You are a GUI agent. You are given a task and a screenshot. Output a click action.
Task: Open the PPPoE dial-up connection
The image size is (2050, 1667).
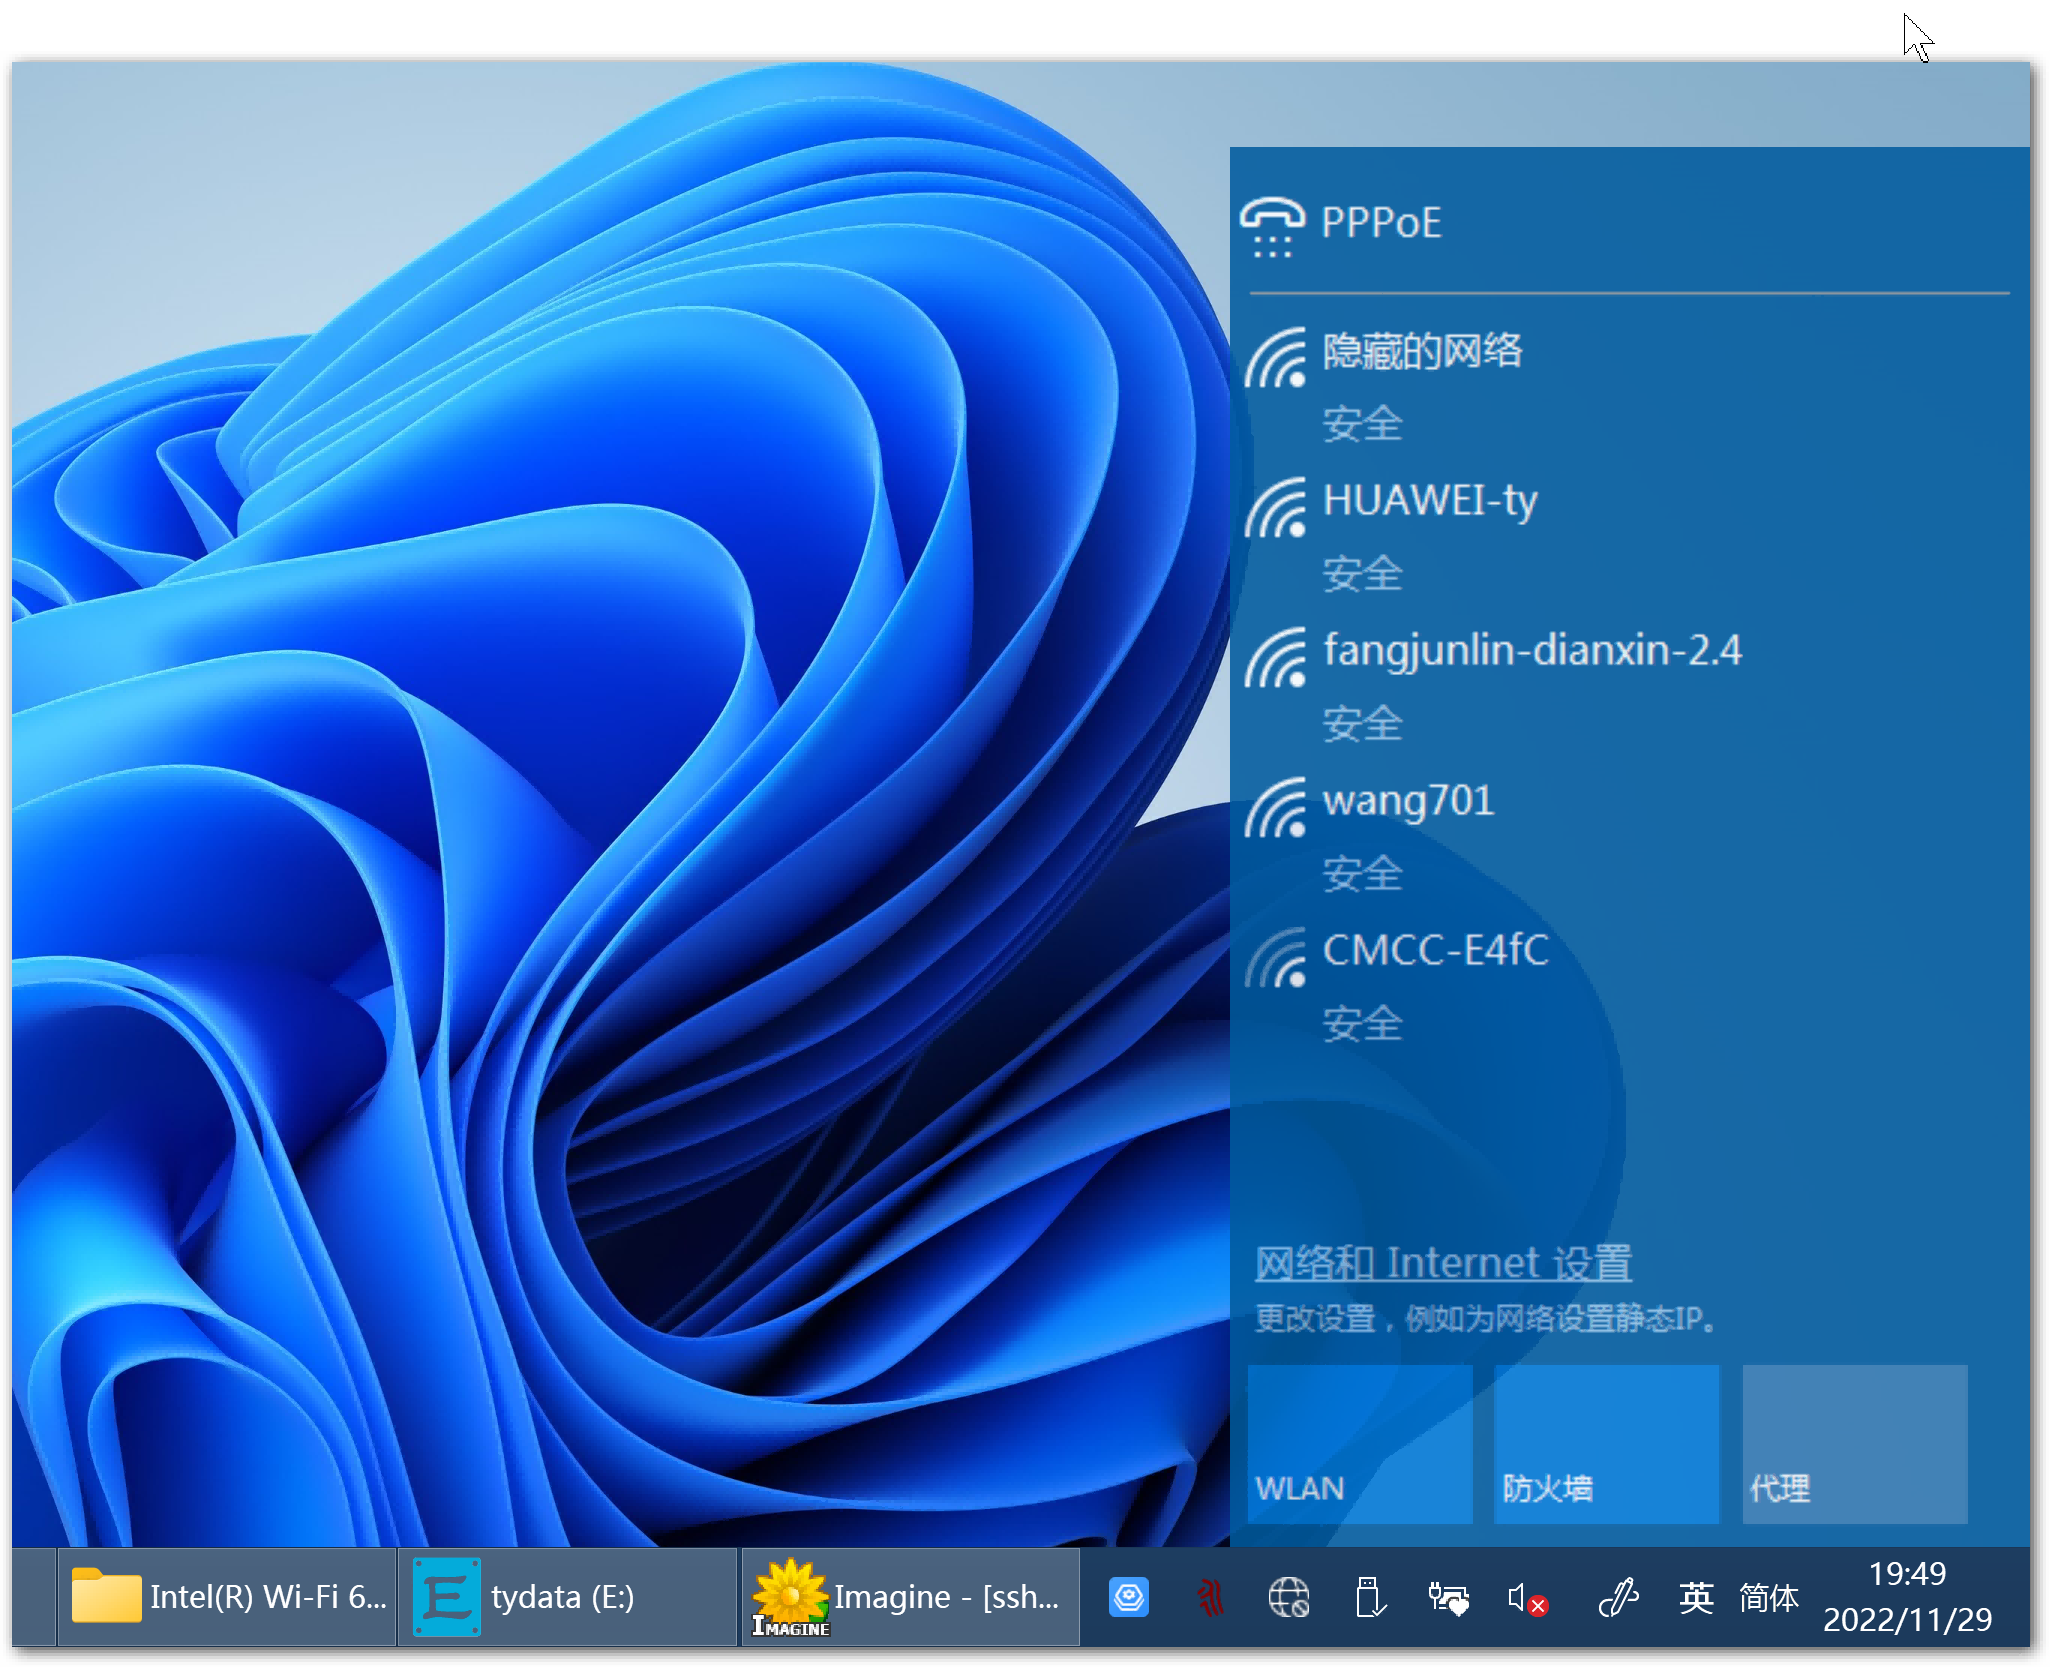point(1629,223)
